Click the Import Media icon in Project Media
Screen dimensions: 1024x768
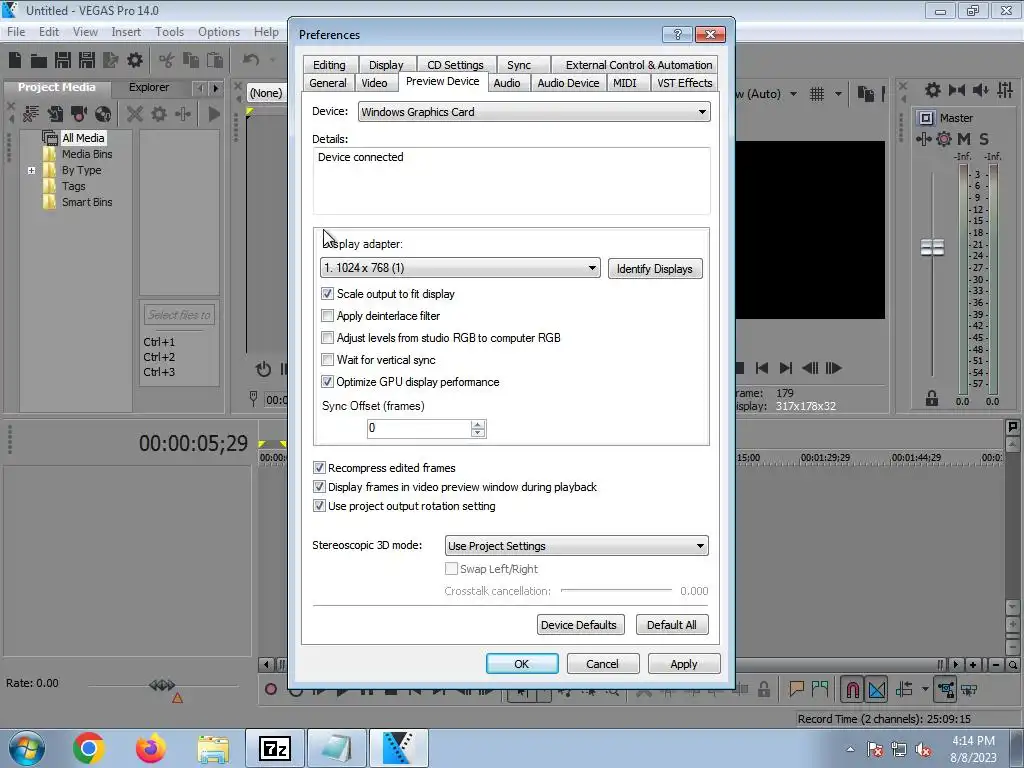pyautogui.click(x=55, y=114)
